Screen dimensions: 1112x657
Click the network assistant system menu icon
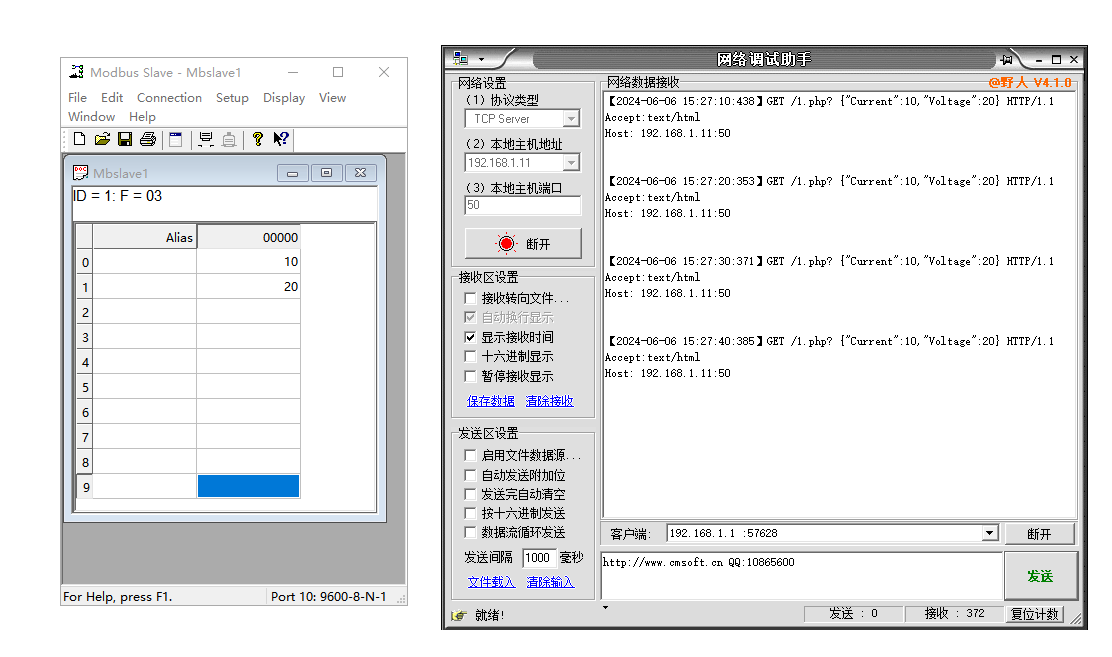[461, 59]
